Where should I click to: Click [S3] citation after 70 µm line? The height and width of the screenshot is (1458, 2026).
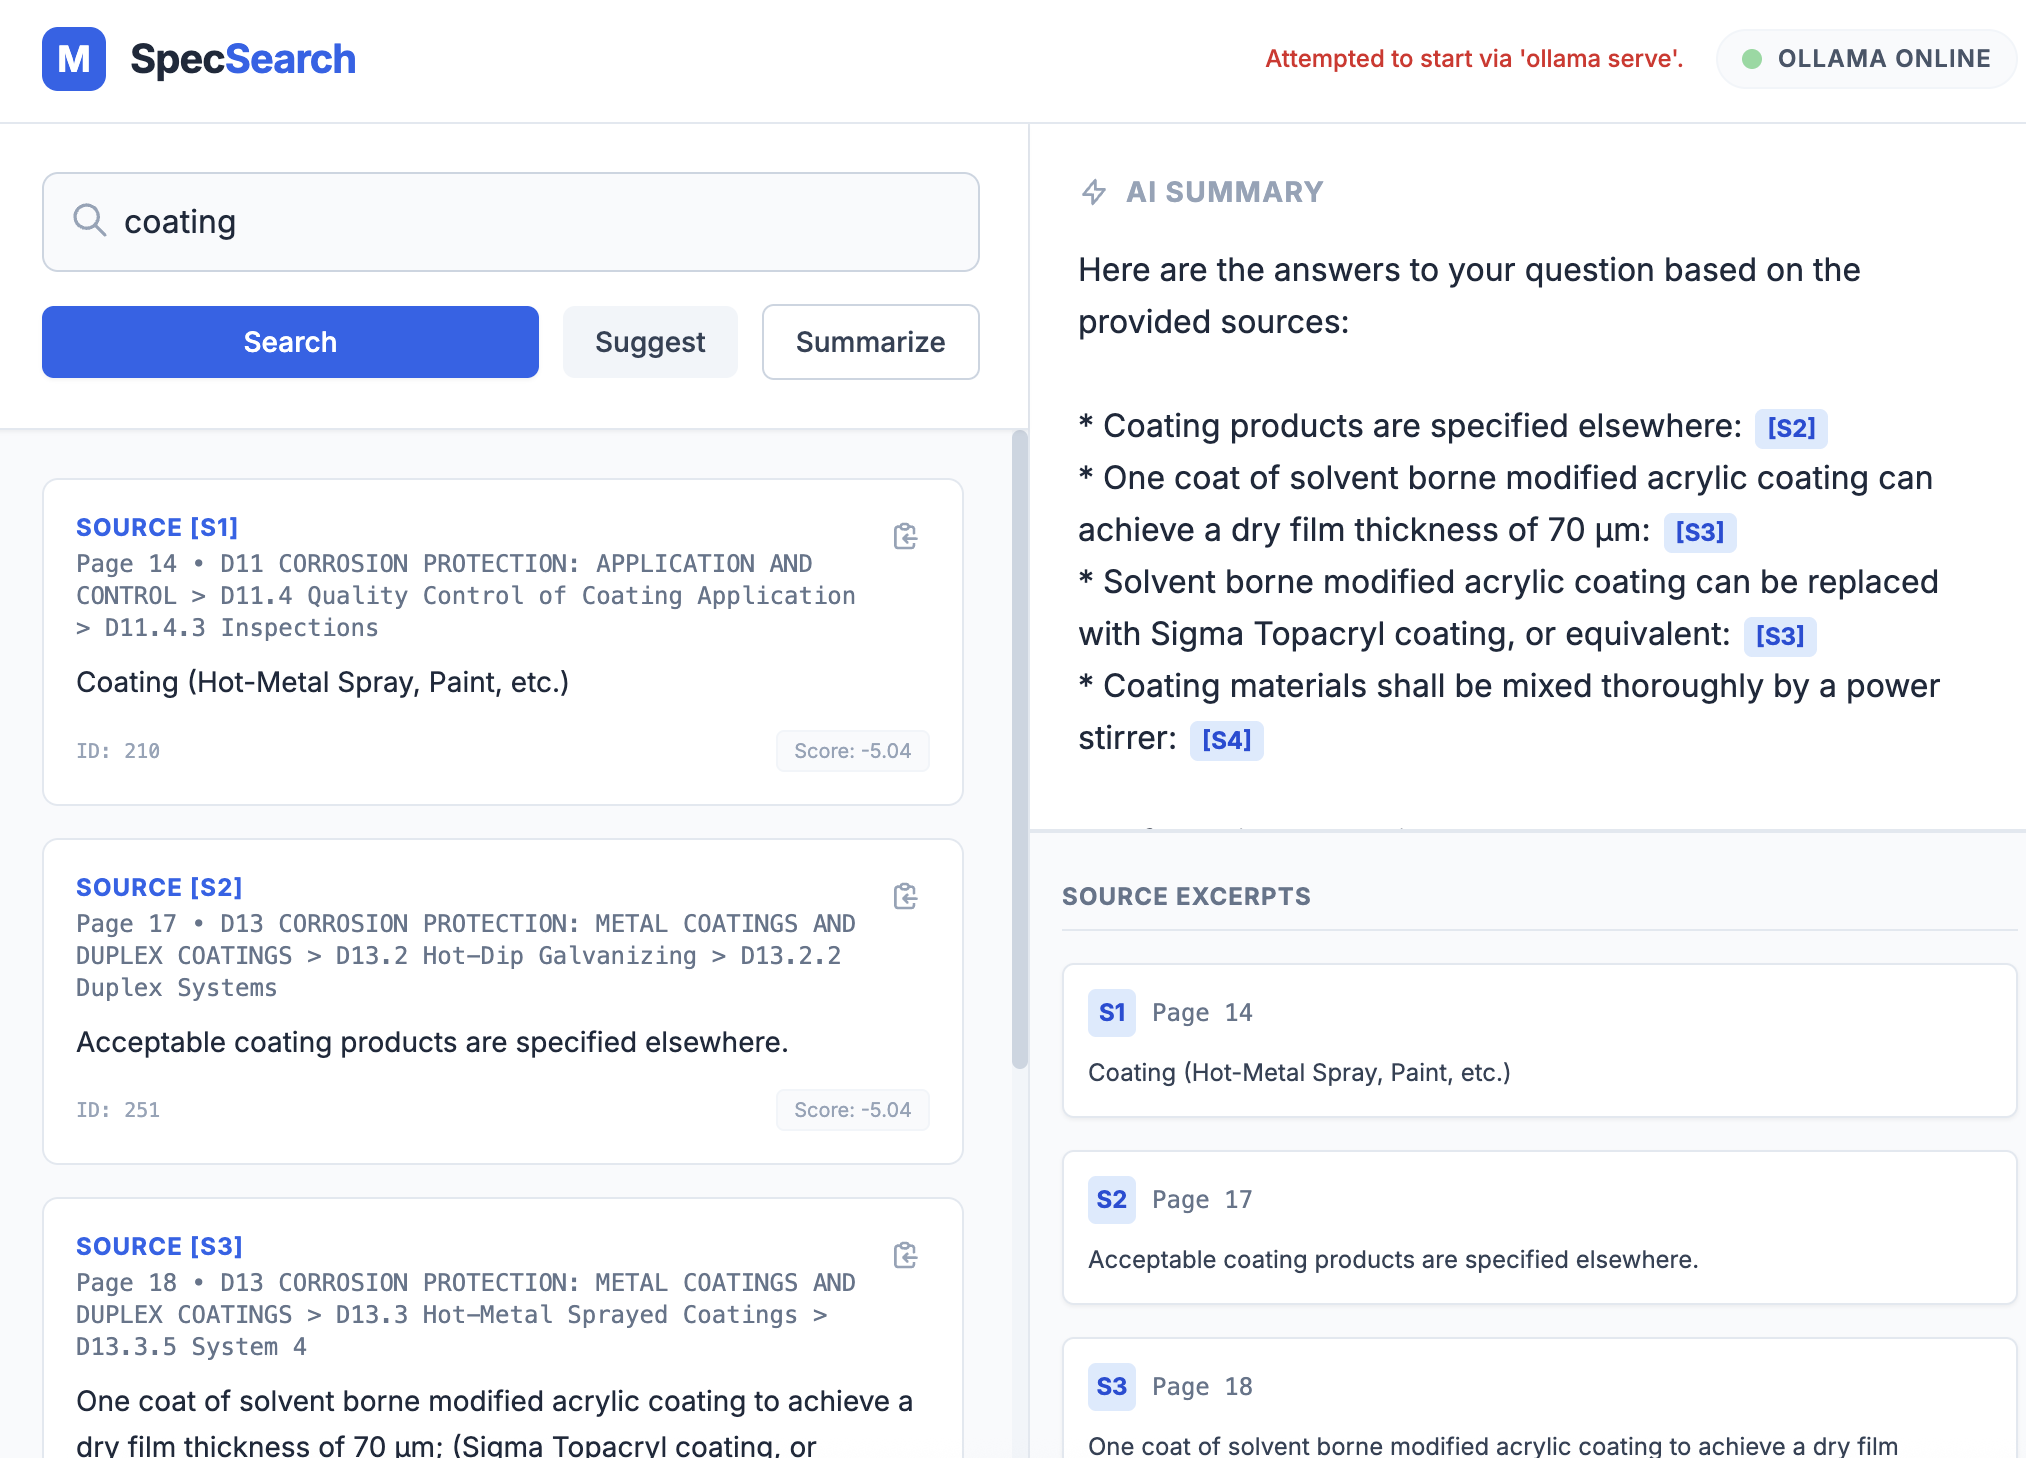tap(1699, 532)
